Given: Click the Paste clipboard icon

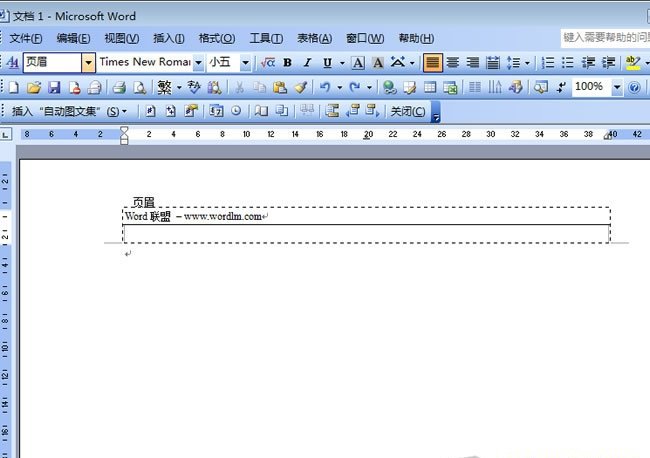Looking at the screenshot, I should (x=280, y=87).
